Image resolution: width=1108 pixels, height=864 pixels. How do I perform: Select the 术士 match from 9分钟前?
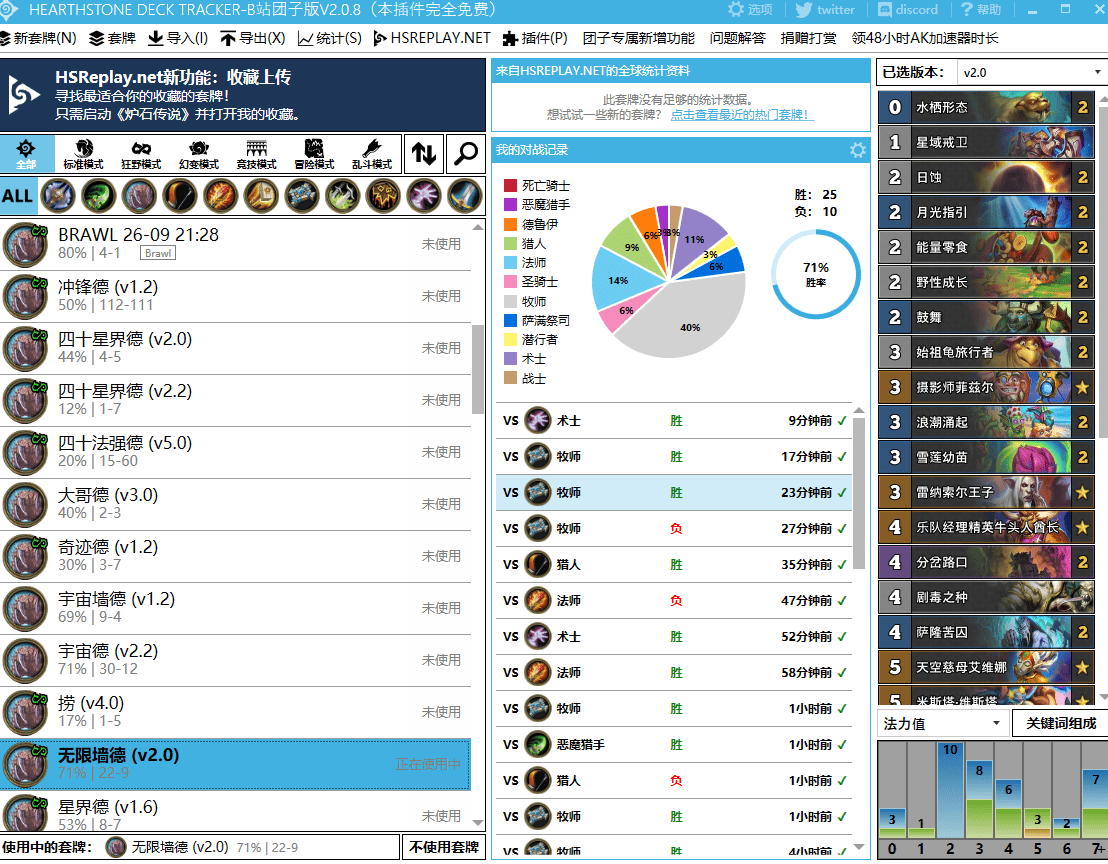pos(673,421)
